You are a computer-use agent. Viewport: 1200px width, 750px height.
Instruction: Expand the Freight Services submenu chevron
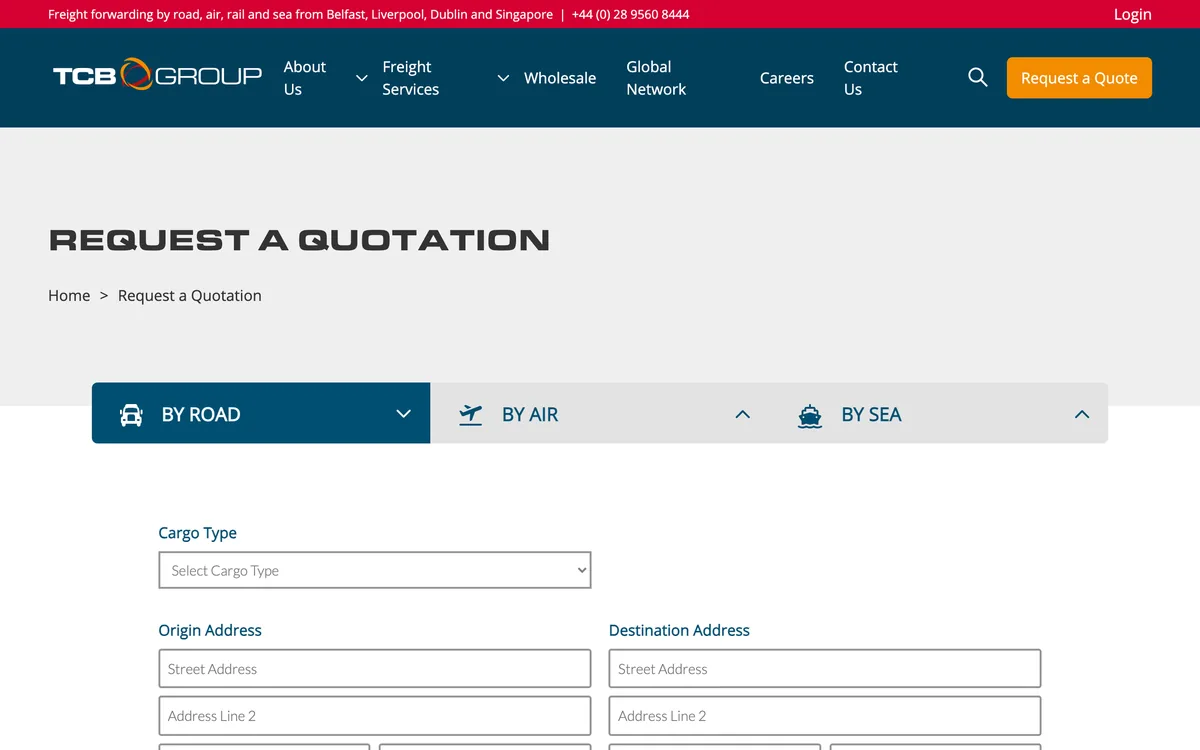pyautogui.click(x=503, y=78)
